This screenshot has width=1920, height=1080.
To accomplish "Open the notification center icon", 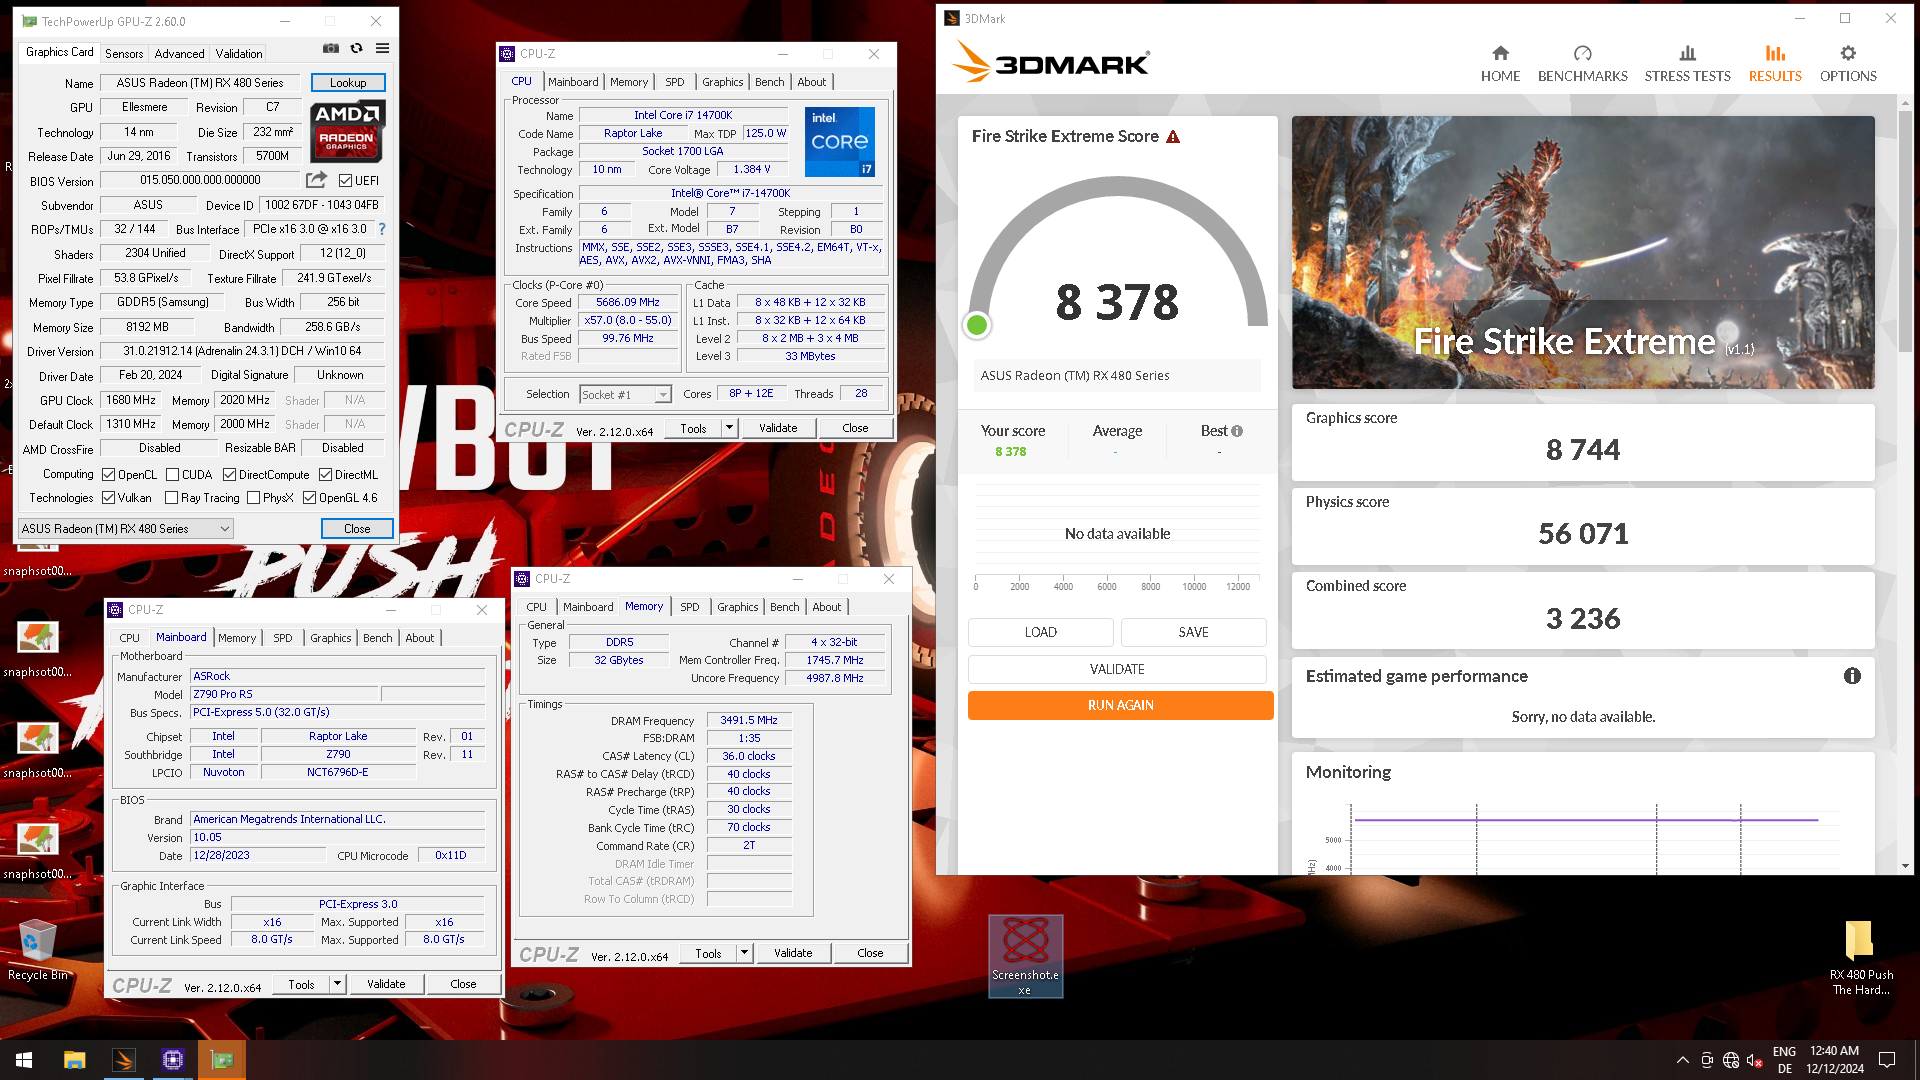I will [x=1887, y=1060].
